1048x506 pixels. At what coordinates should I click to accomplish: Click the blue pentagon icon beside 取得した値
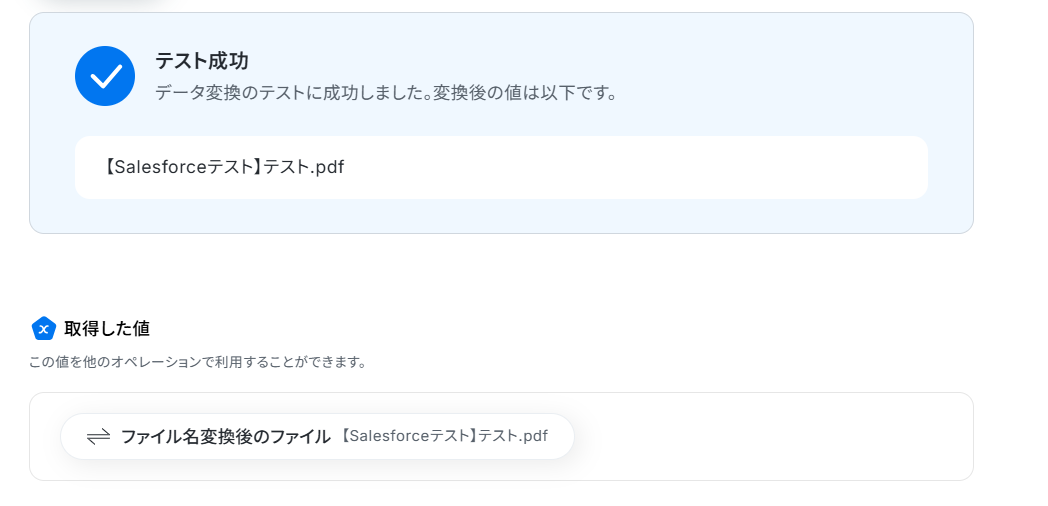point(43,328)
